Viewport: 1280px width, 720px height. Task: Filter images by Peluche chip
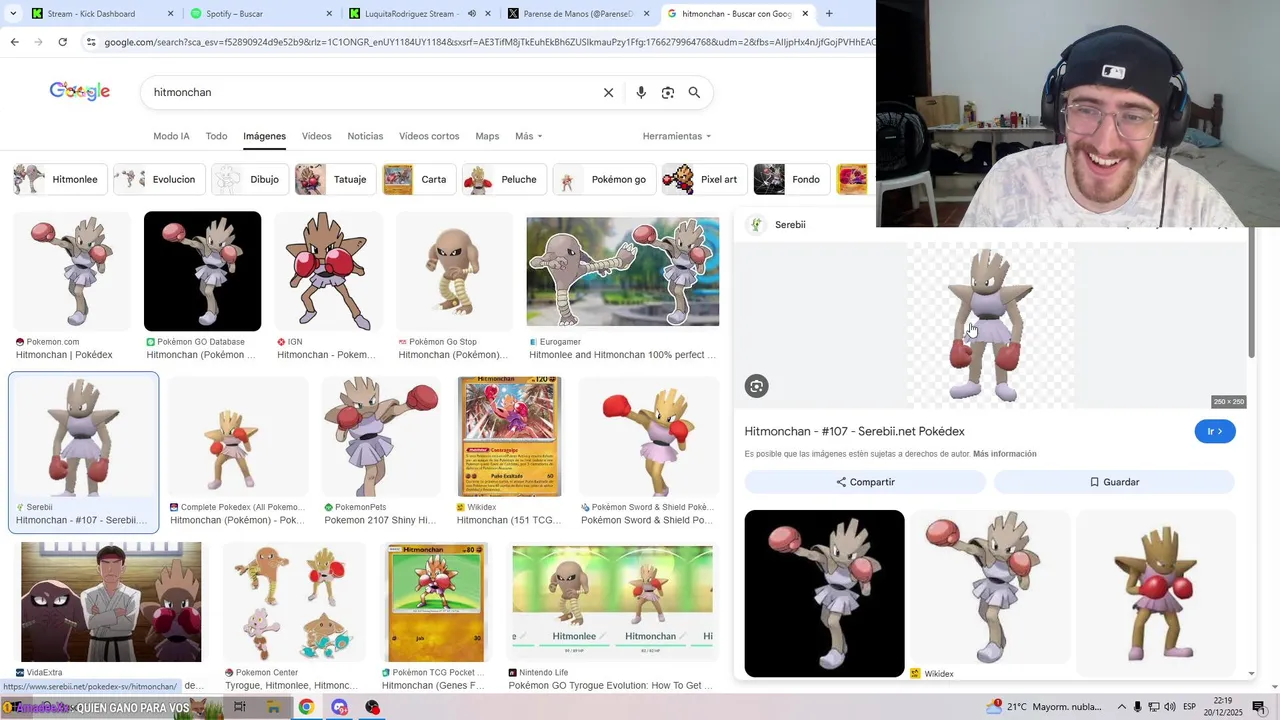[x=504, y=180]
